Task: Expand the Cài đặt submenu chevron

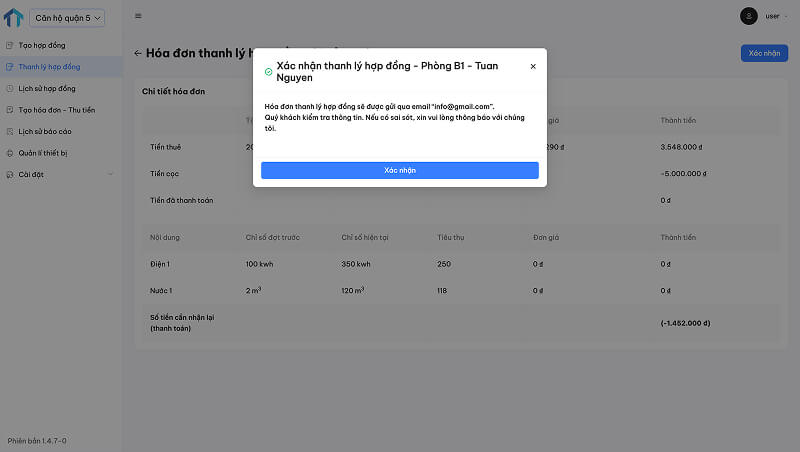Action: pyautogui.click(x=111, y=174)
